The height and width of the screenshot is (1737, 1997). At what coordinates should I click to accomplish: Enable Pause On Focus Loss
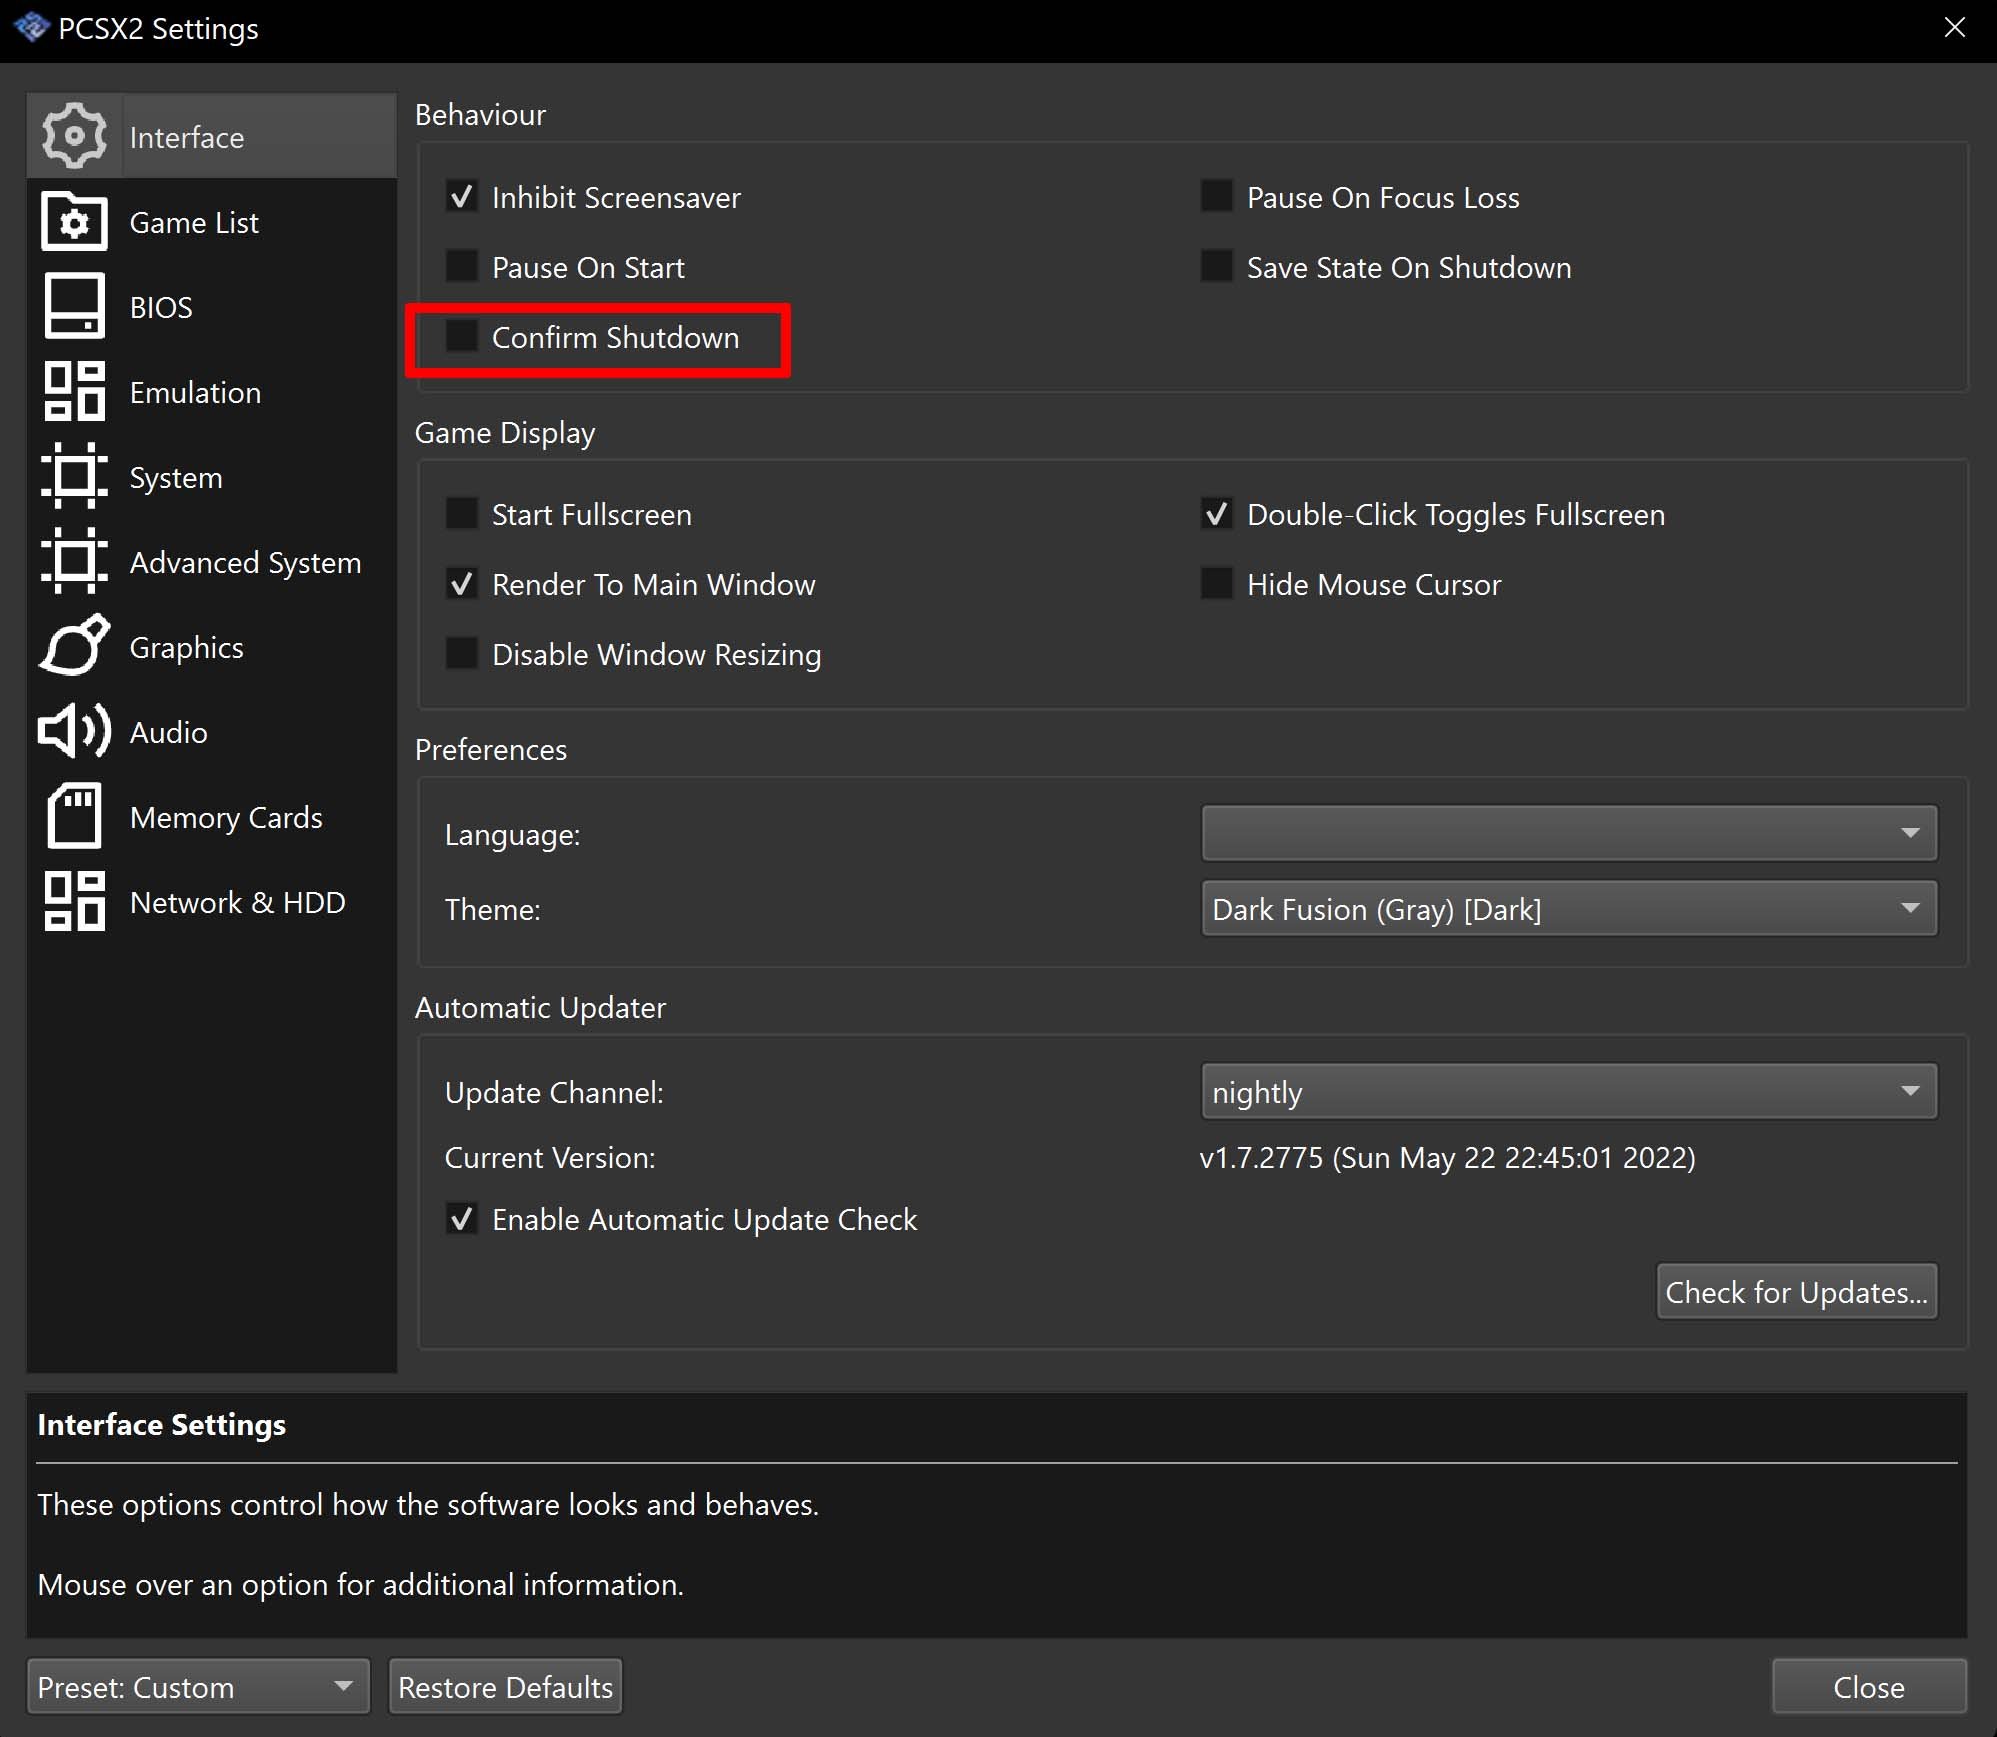(1216, 197)
